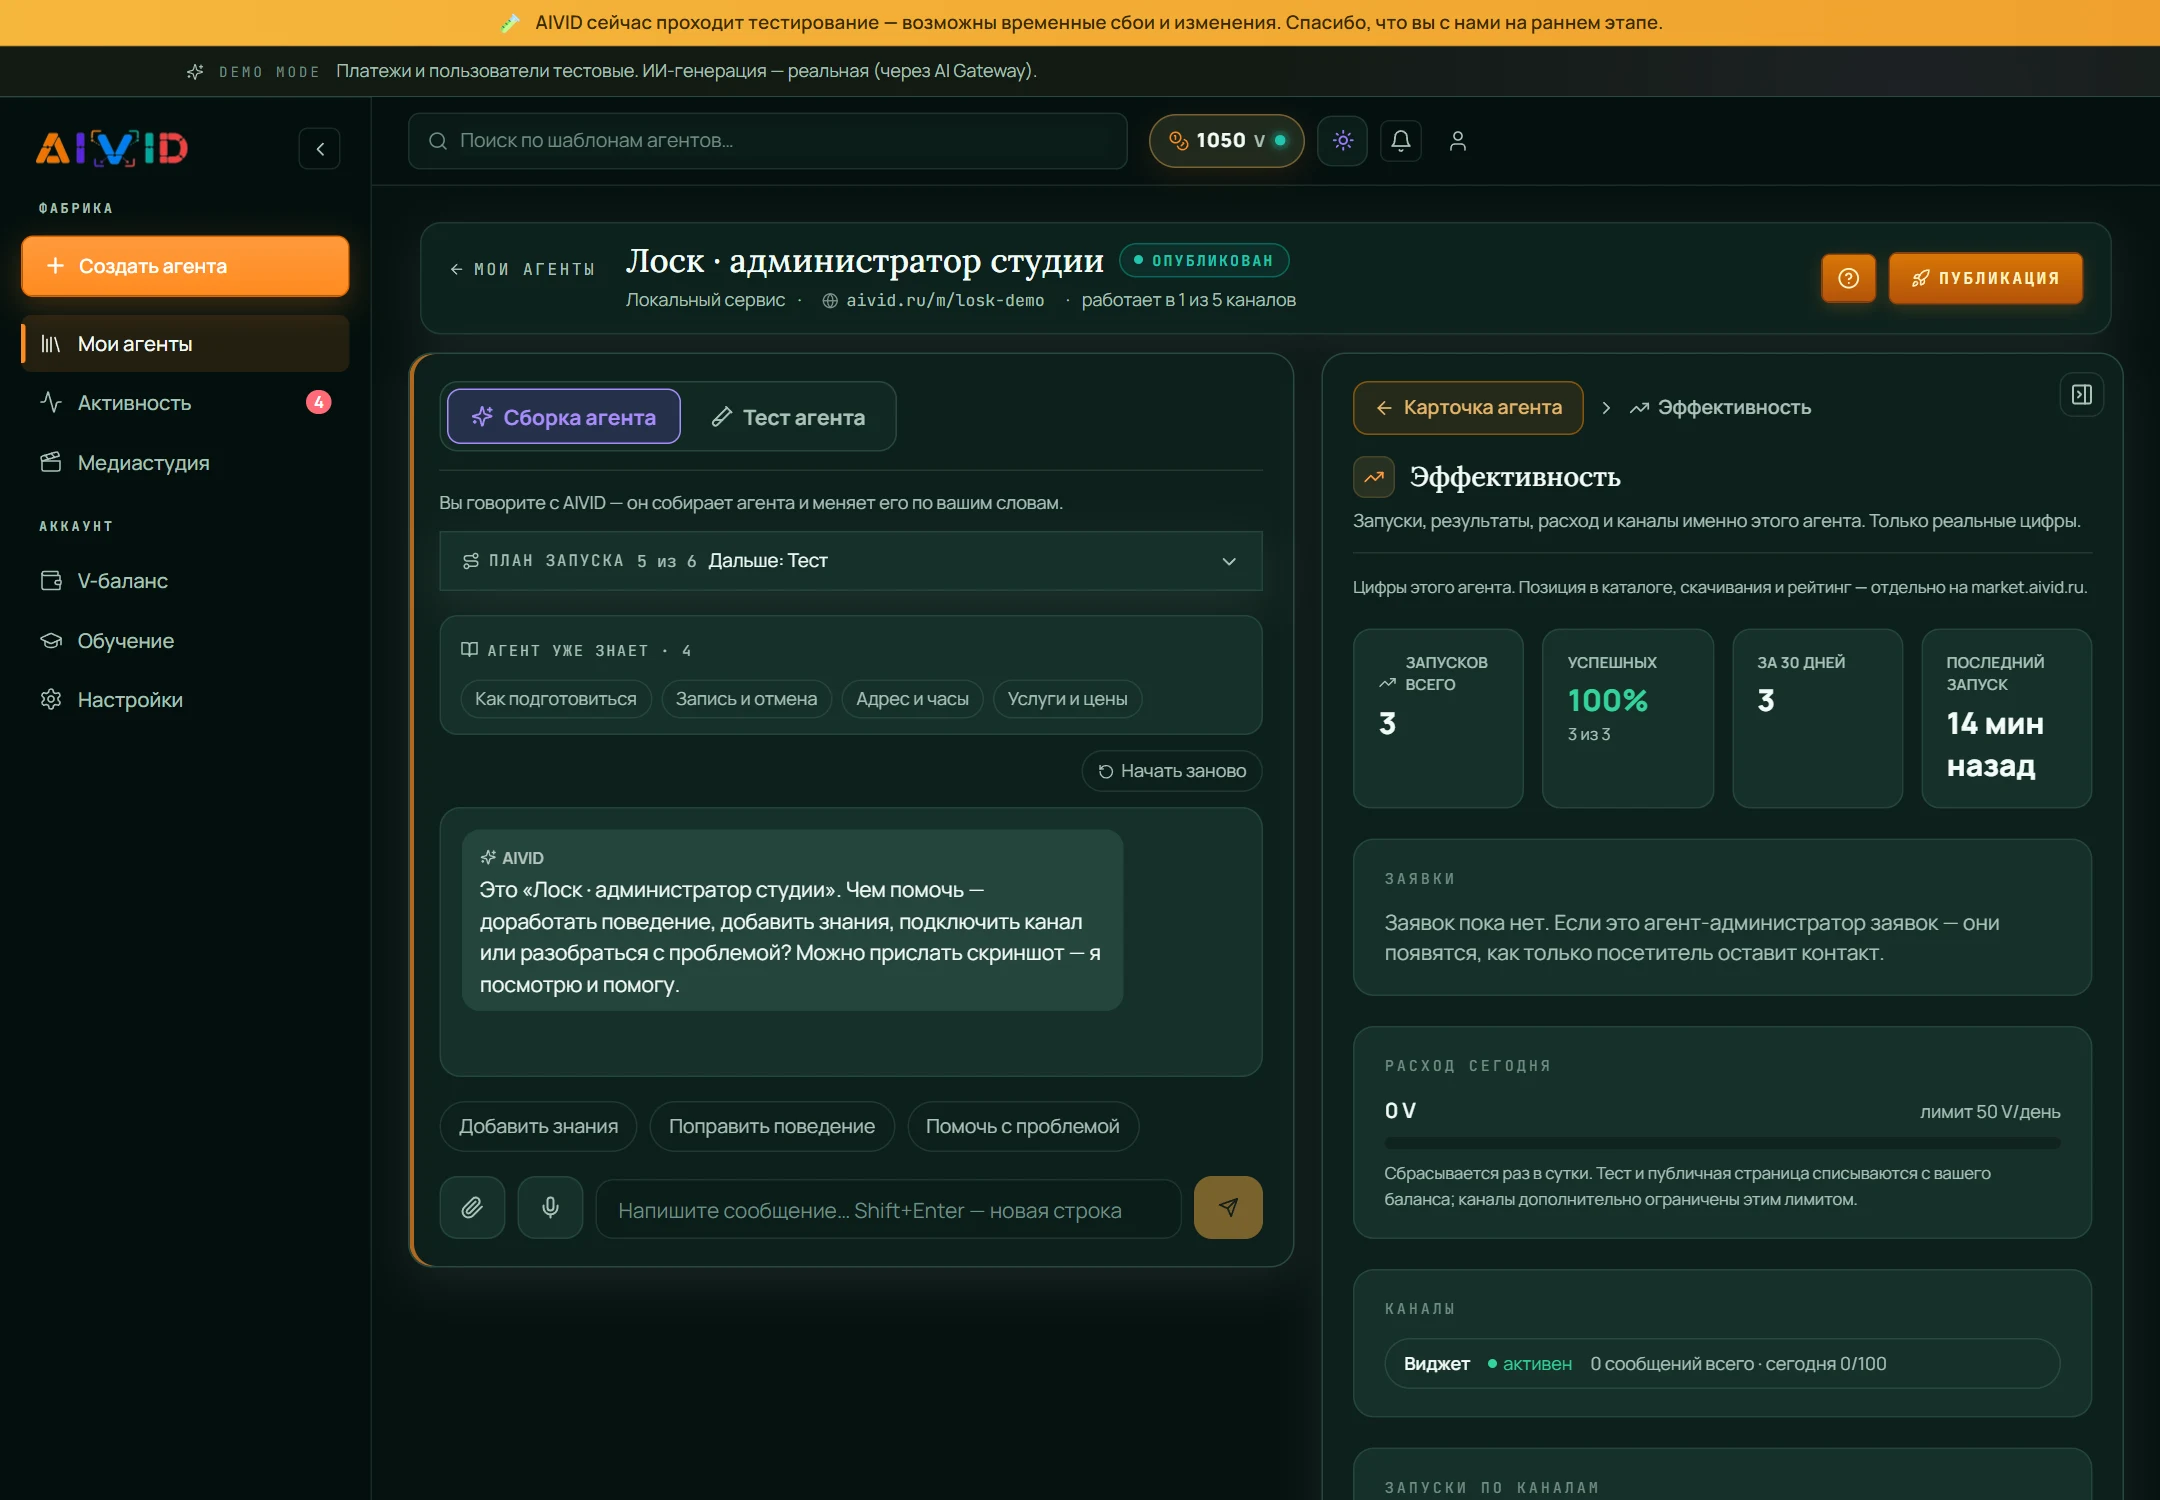Screen dimensions: 2160x1500
Task: Switch to Тест агента tab
Action: [788, 417]
